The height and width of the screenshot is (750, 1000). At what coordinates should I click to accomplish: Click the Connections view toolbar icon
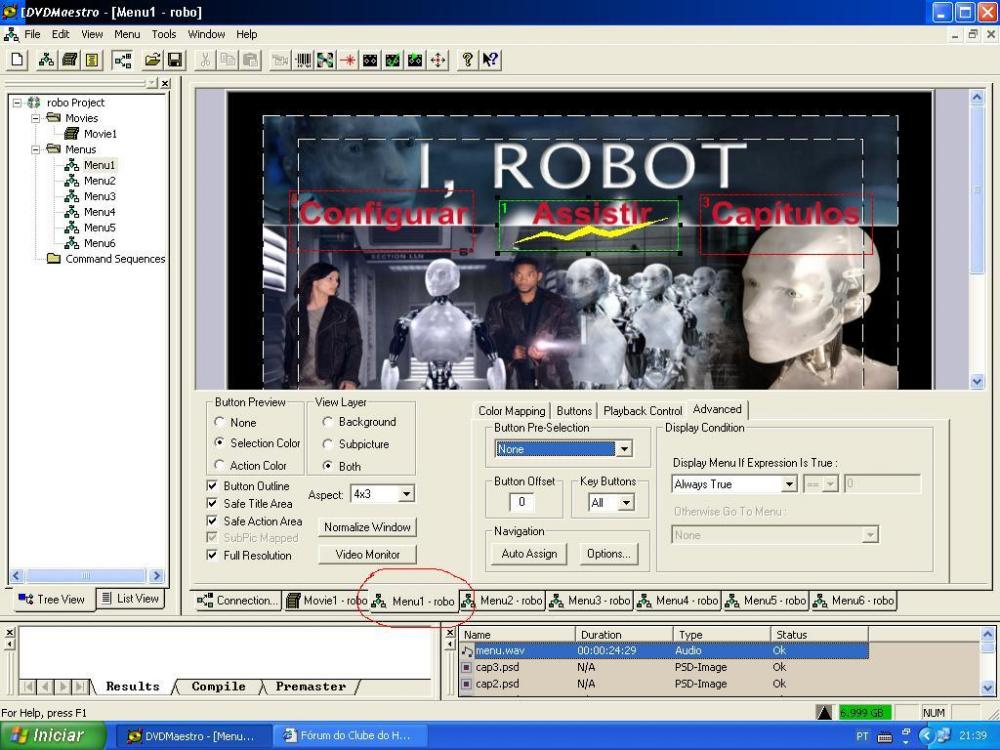click(x=123, y=60)
